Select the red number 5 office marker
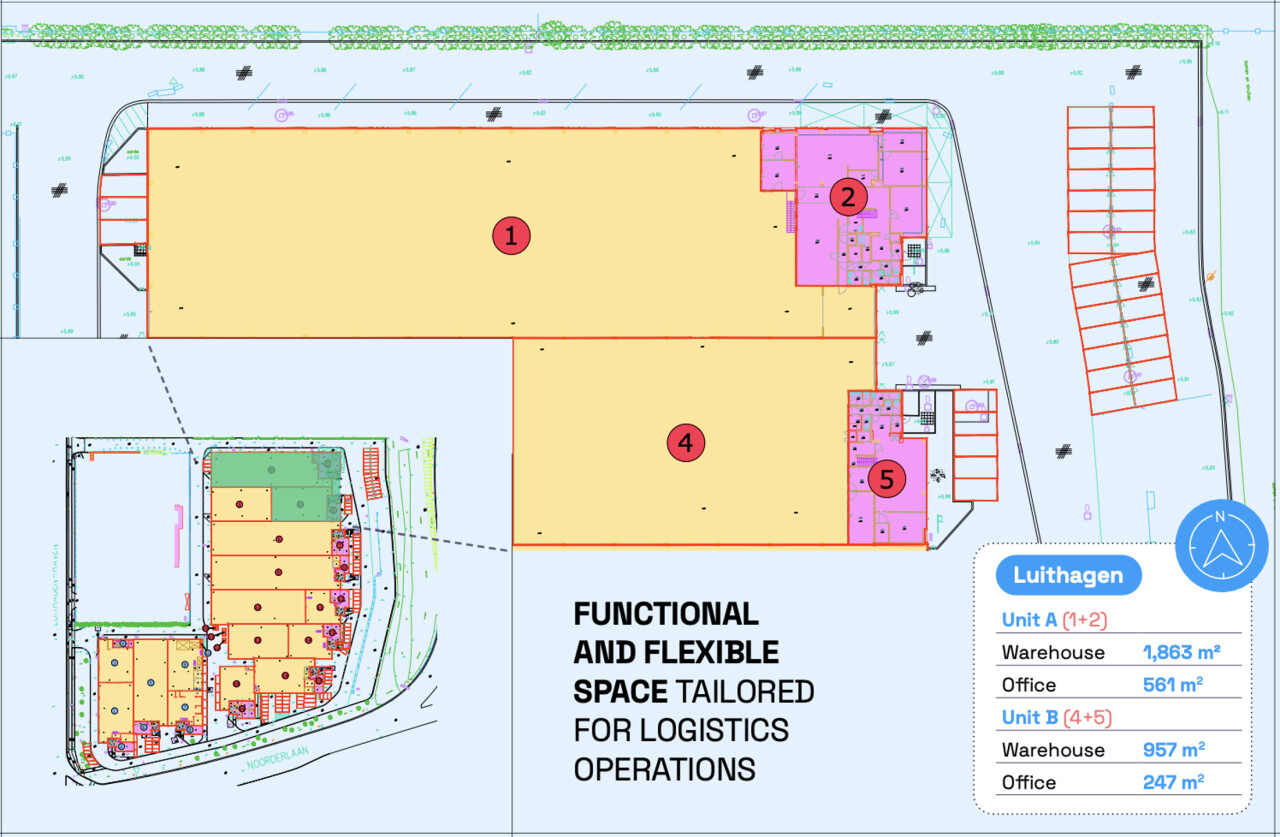The image size is (1280, 837). point(887,480)
